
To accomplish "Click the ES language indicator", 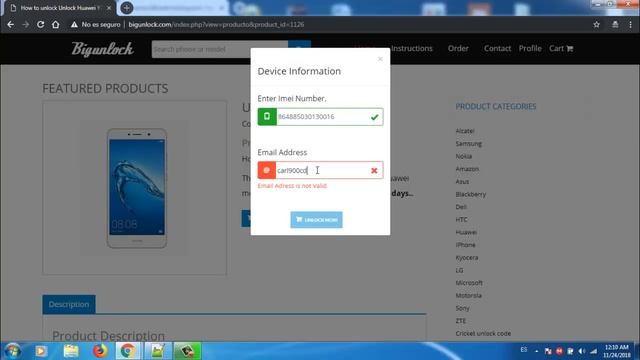I will point(524,350).
